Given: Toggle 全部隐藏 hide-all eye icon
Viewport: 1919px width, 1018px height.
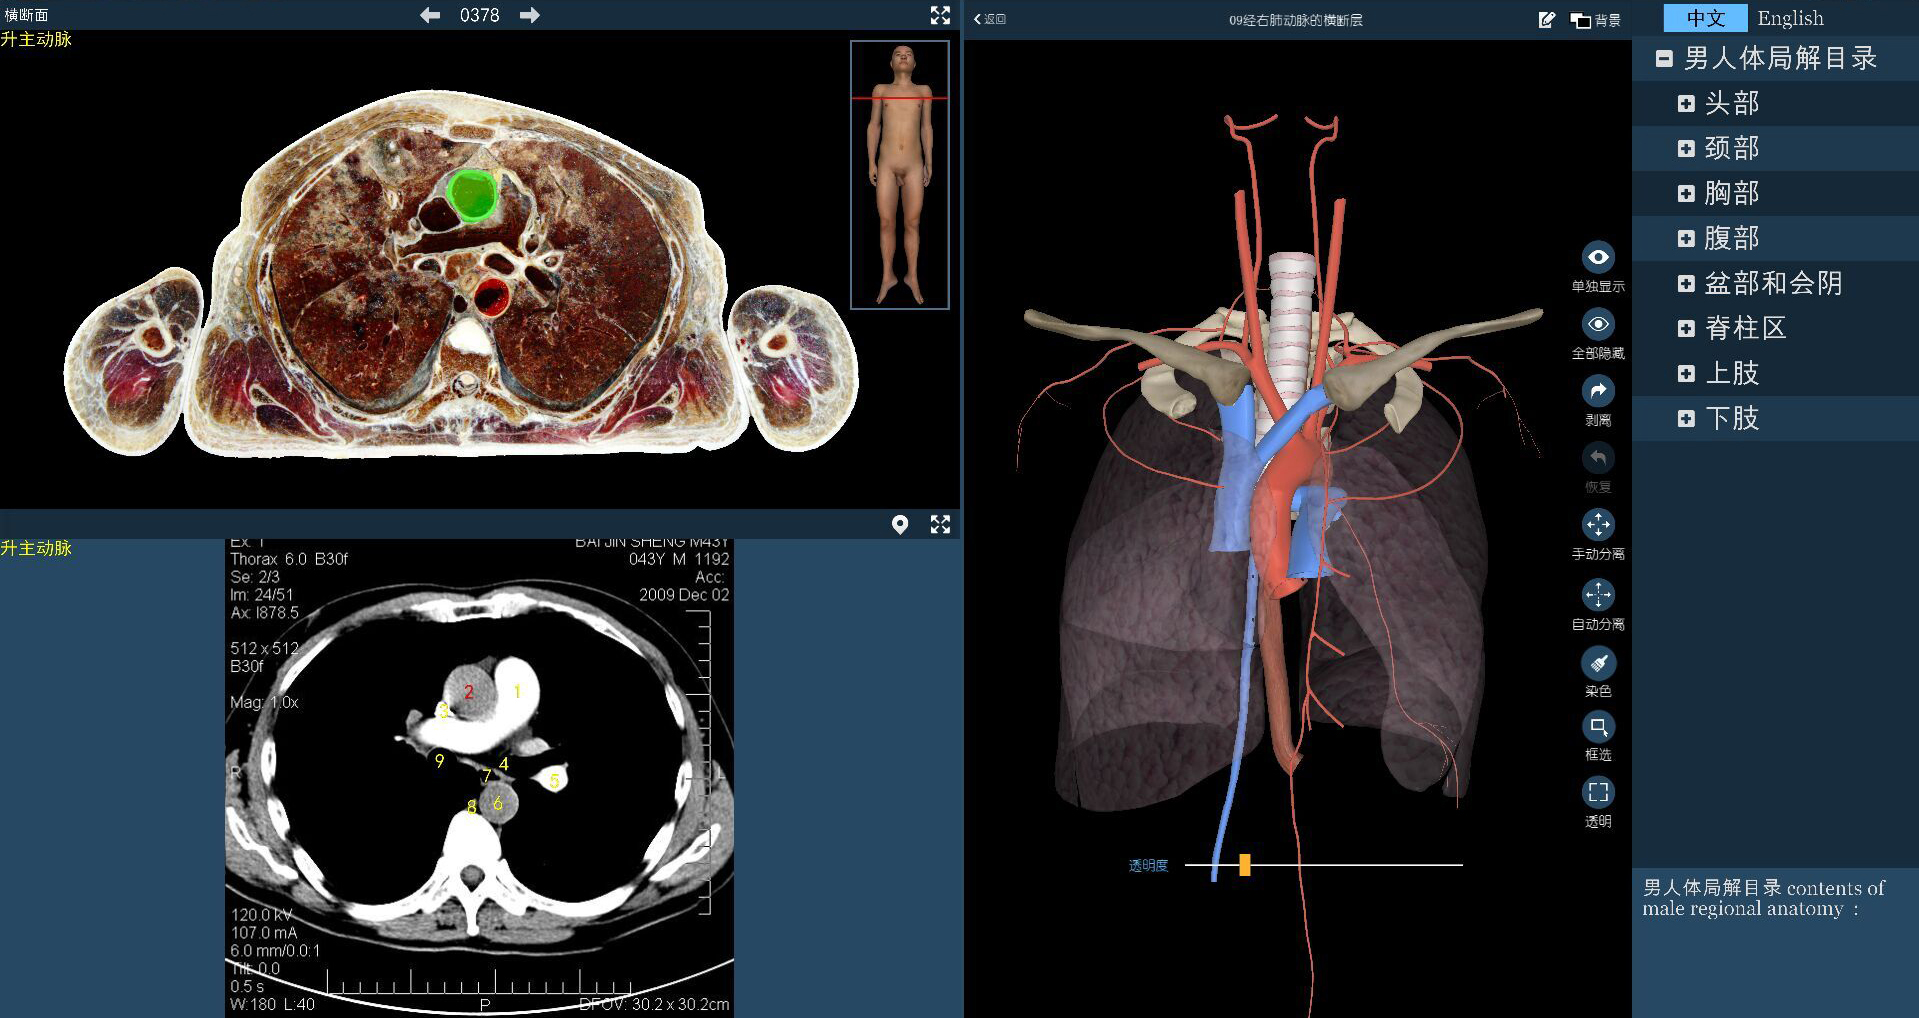Looking at the screenshot, I should click(x=1598, y=325).
